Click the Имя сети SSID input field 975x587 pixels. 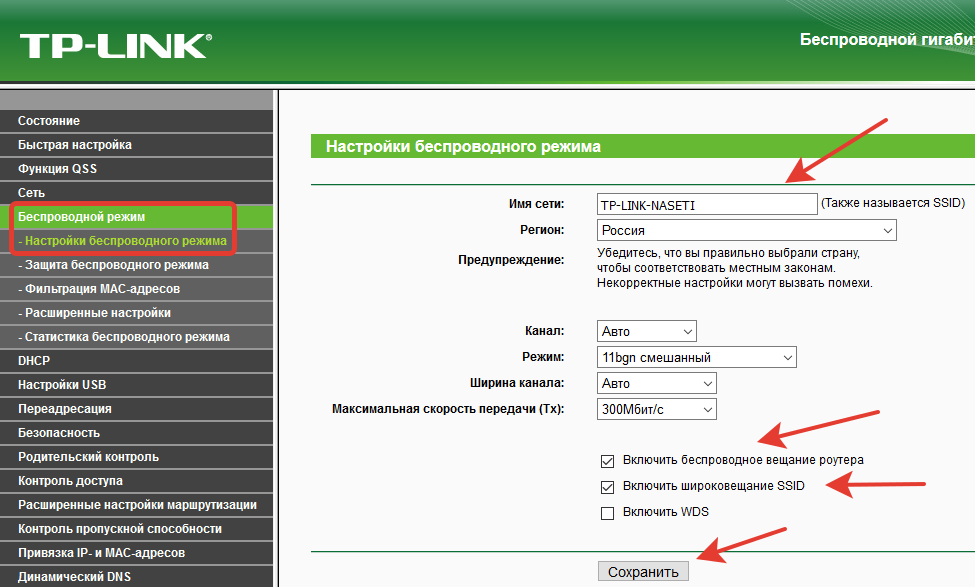coord(707,205)
